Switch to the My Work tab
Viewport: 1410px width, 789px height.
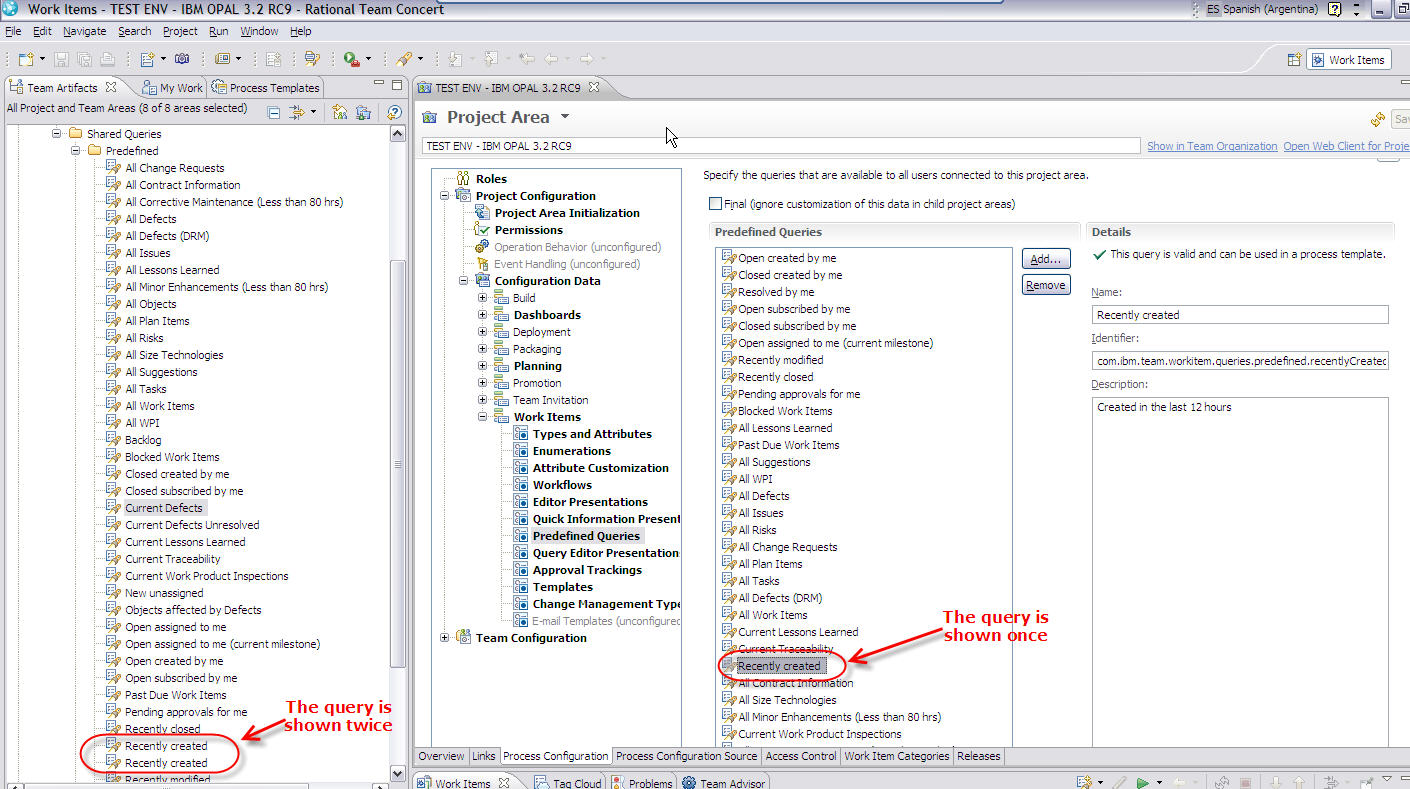[172, 87]
